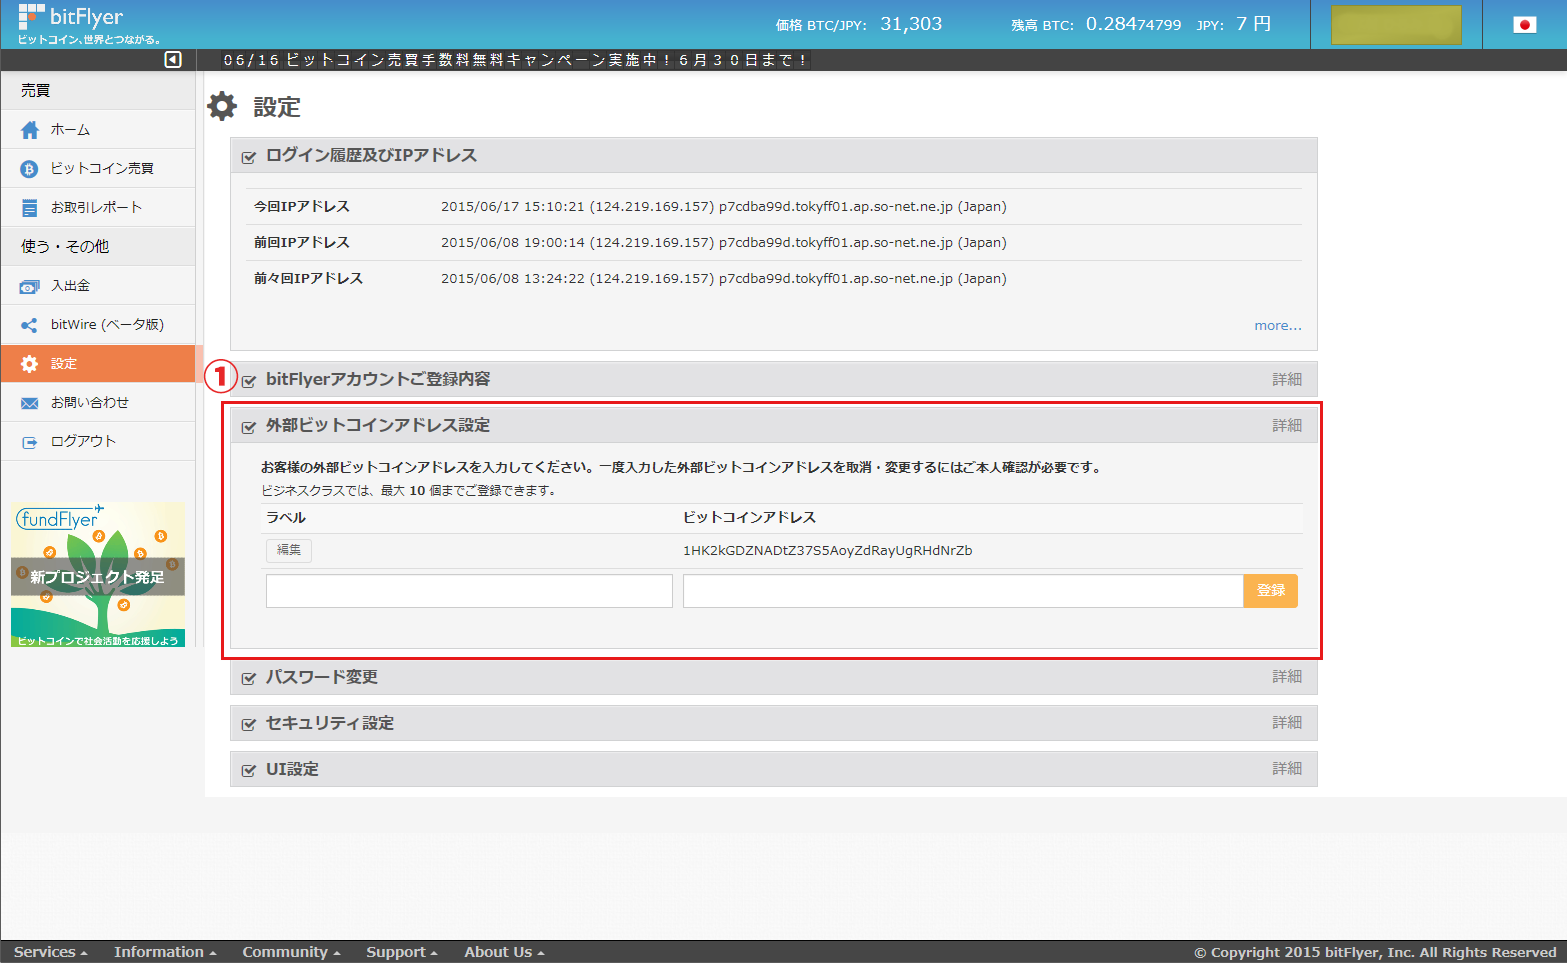
Task: Click the 前回IPアドレス row entry
Action: 773,243
